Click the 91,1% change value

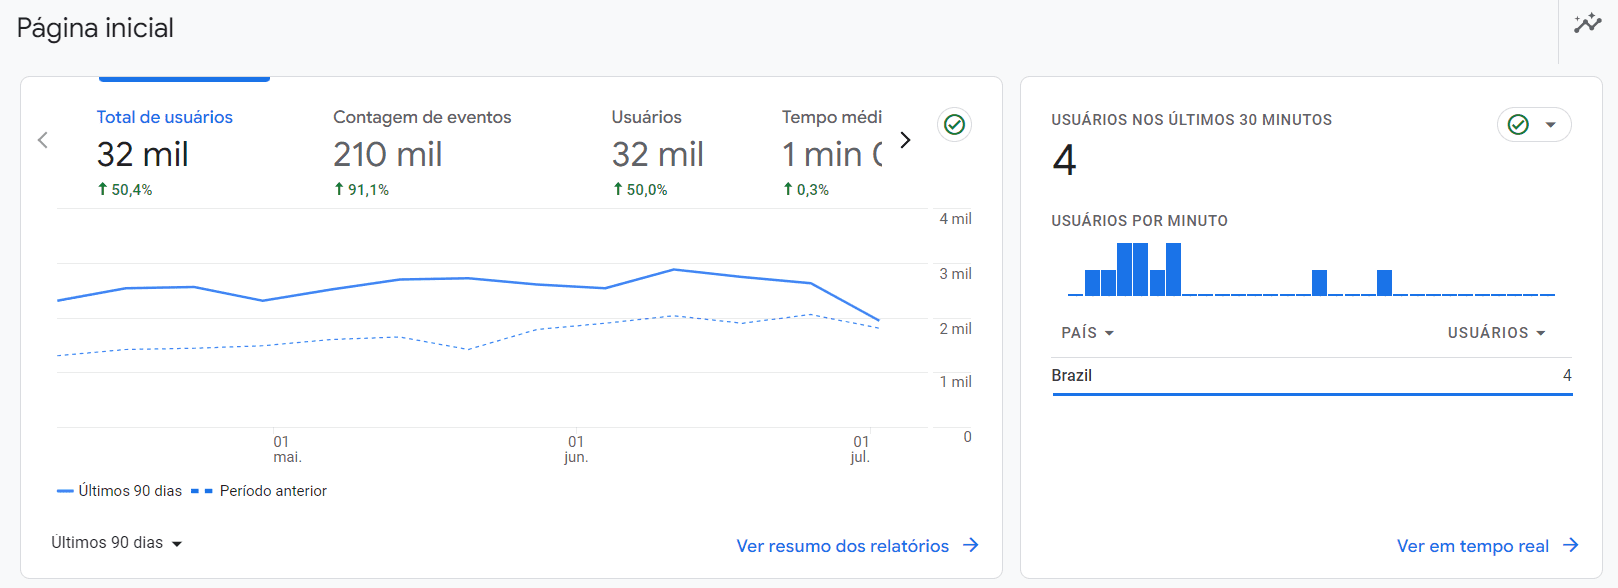tap(361, 189)
